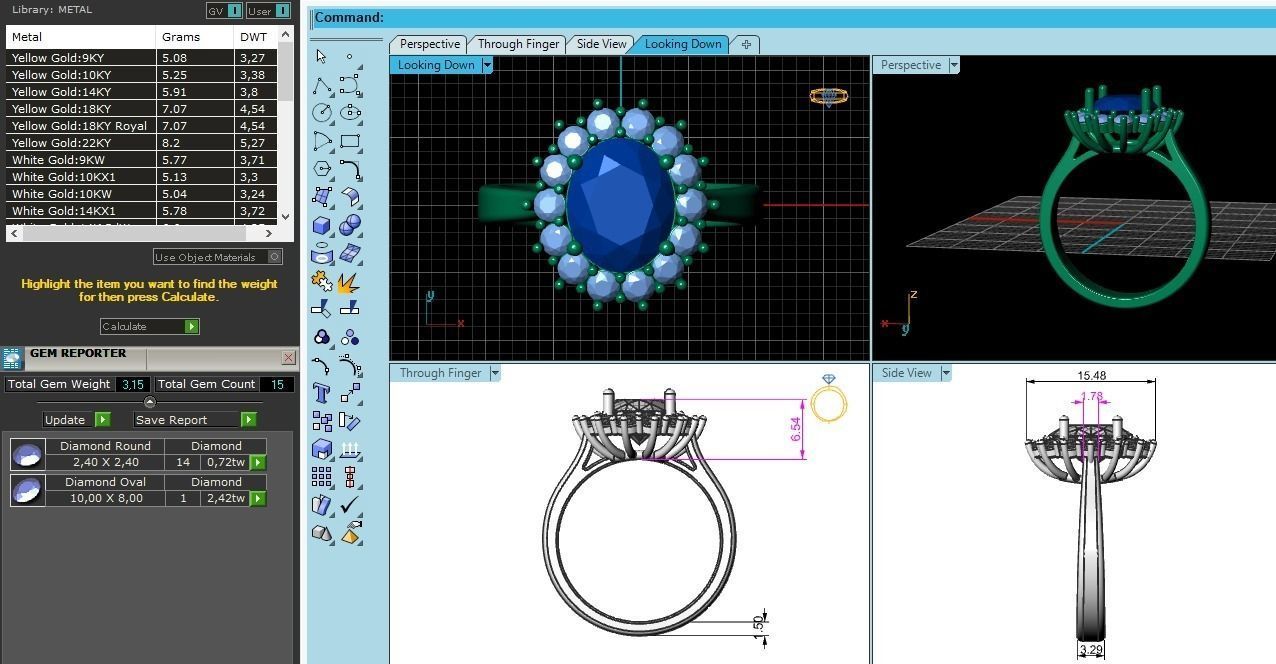Select the Yellow Gold:18KY Royal row
This screenshot has height=664, width=1276.
pyautogui.click(x=142, y=126)
